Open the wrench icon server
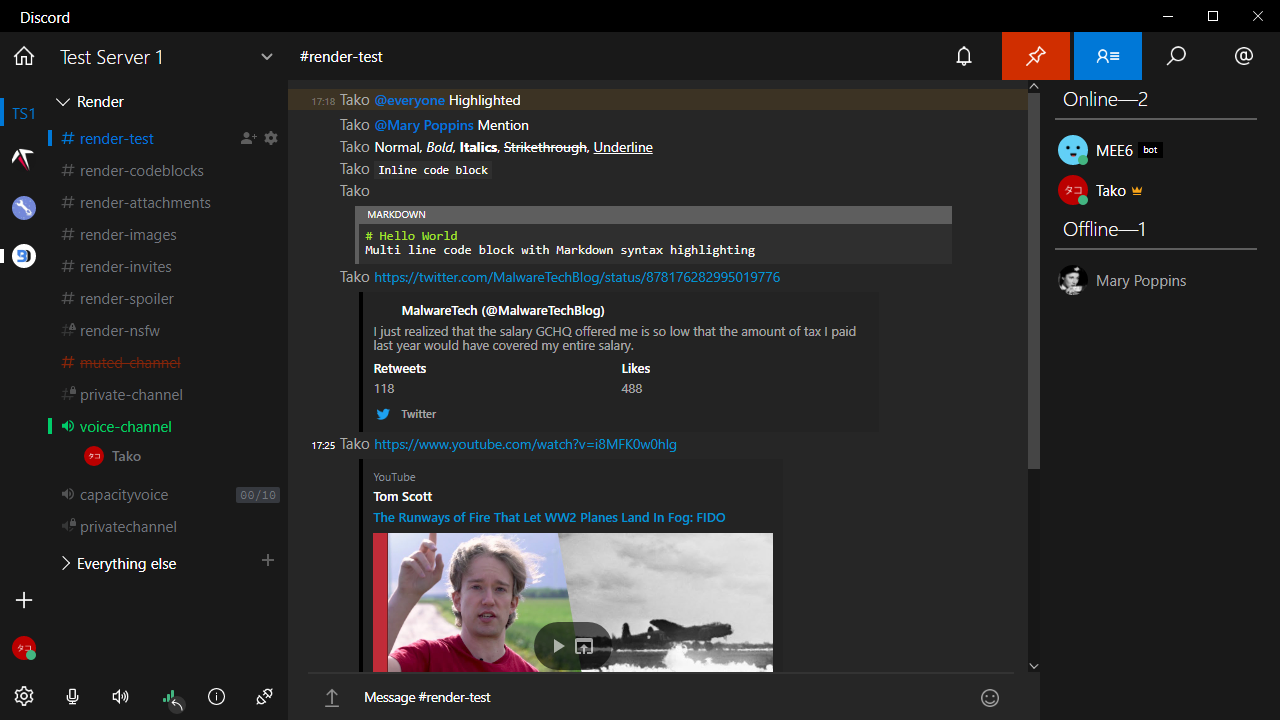The height and width of the screenshot is (720, 1280). click(x=24, y=208)
